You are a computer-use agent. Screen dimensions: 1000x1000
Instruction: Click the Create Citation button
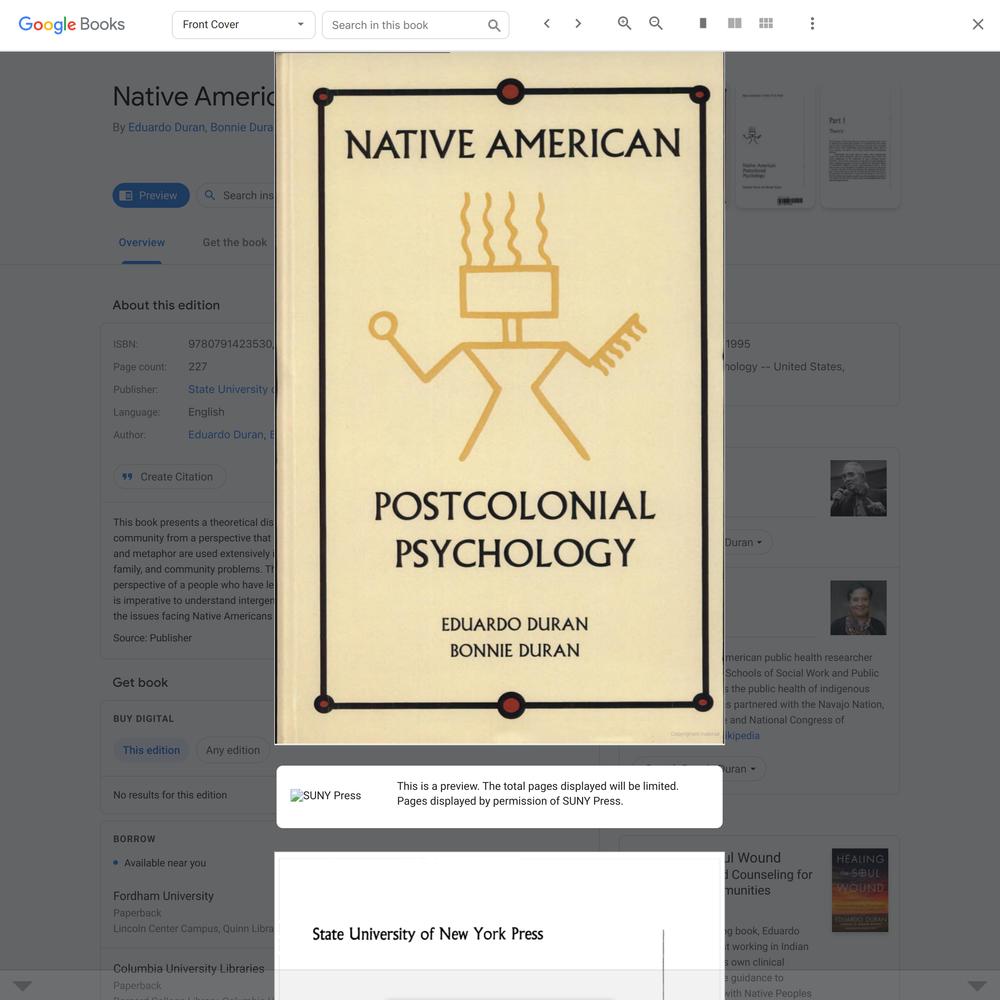point(169,476)
